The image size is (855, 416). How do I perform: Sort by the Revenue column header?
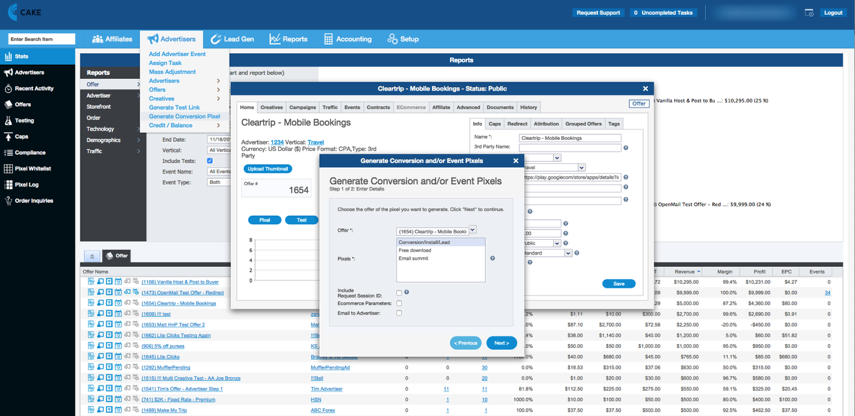click(x=687, y=271)
